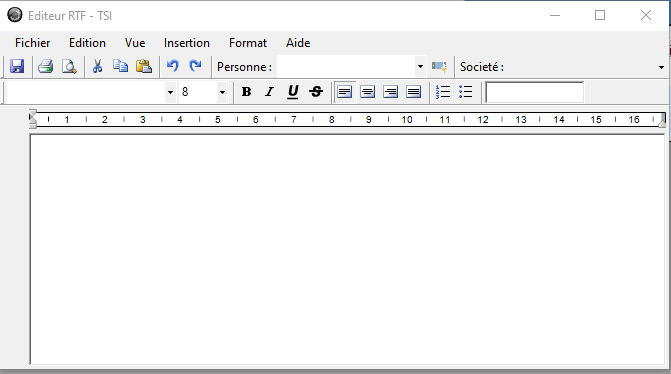Click the Copy icon

tap(121, 66)
